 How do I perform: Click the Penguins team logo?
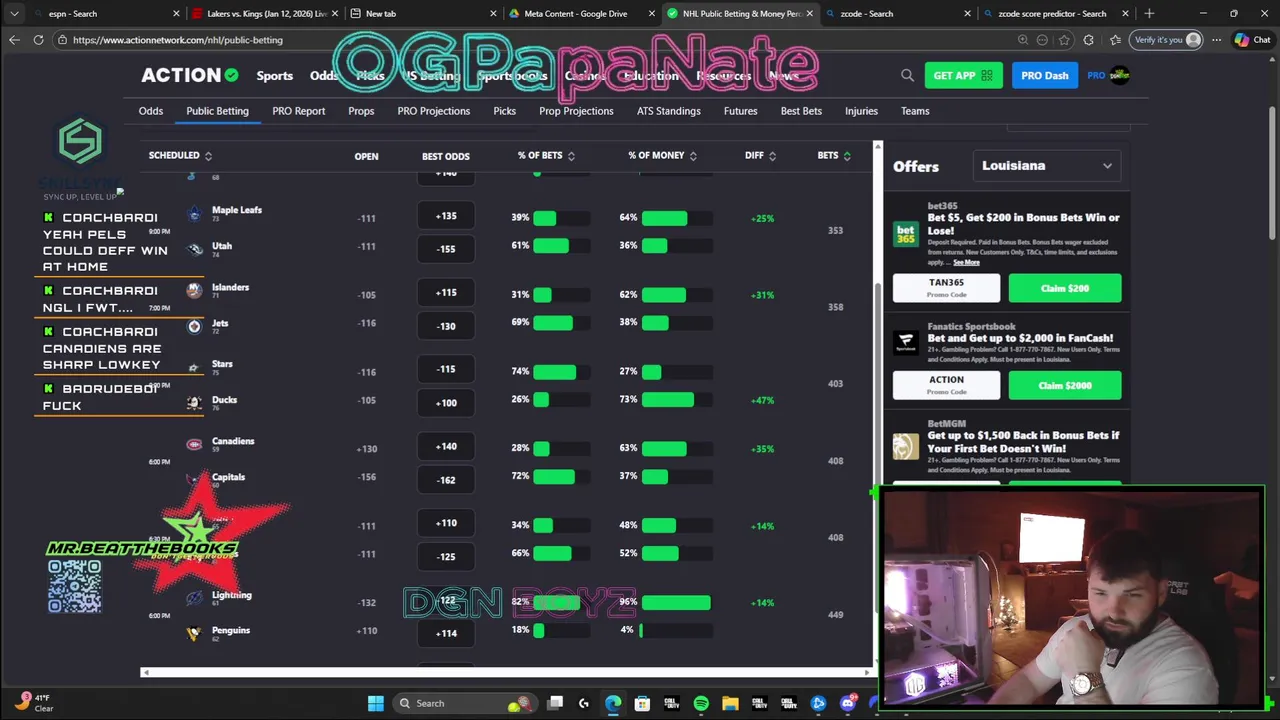(x=194, y=633)
